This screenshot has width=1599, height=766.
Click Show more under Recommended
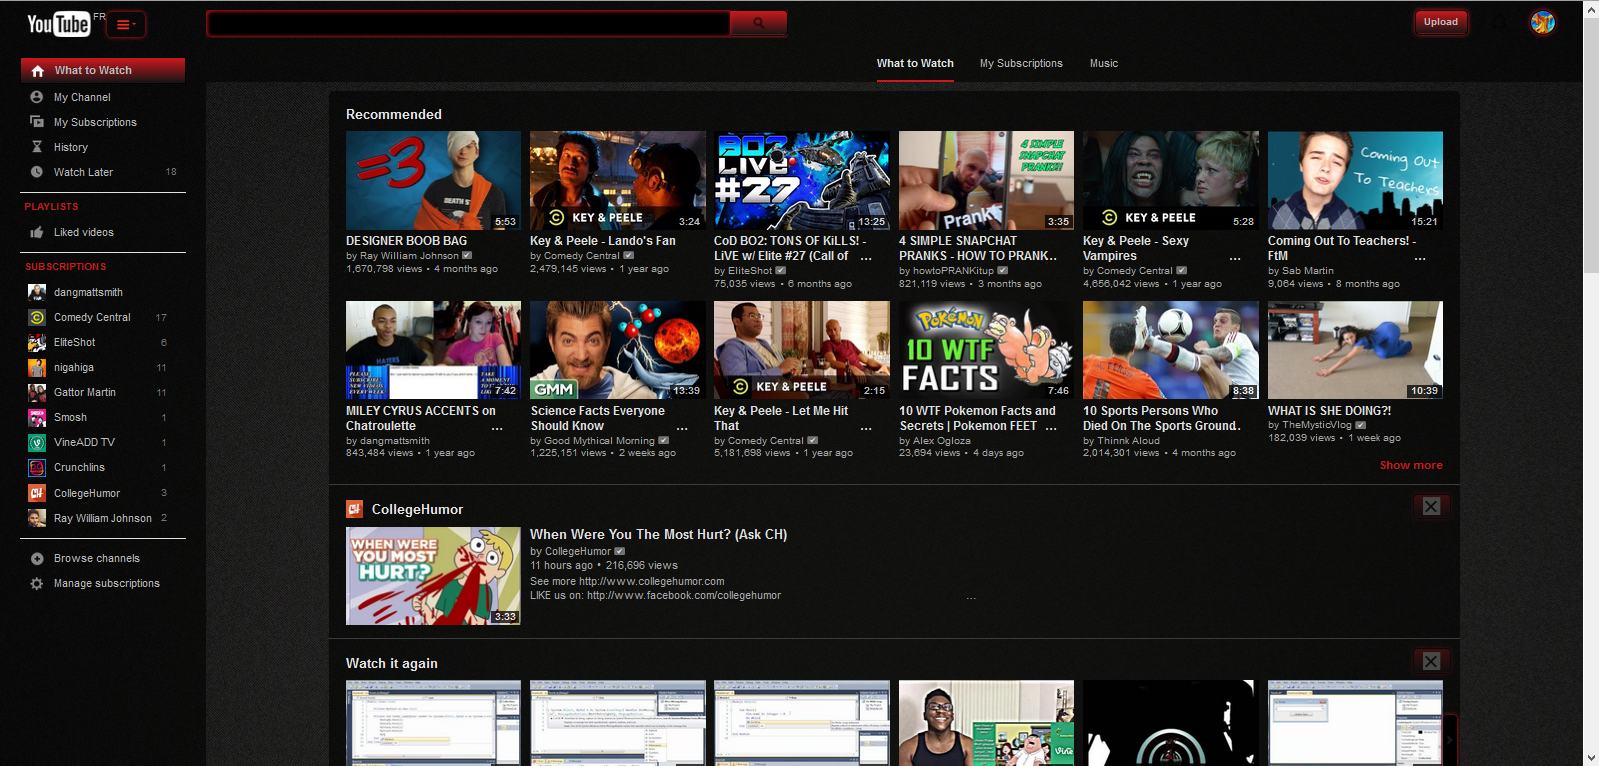pyautogui.click(x=1411, y=465)
